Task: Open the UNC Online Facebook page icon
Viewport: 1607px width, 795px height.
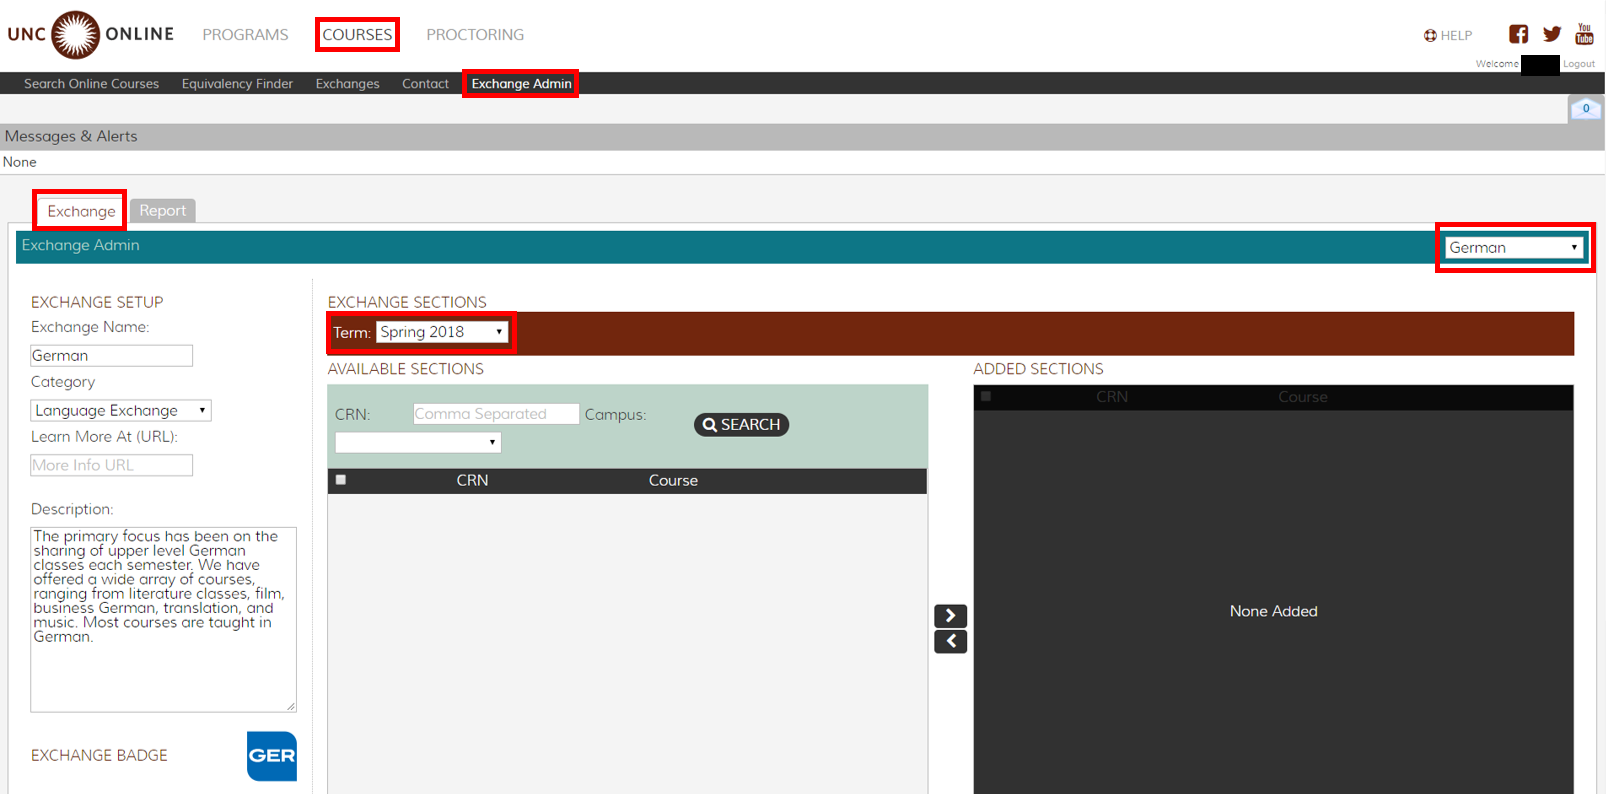Action: click(1518, 34)
